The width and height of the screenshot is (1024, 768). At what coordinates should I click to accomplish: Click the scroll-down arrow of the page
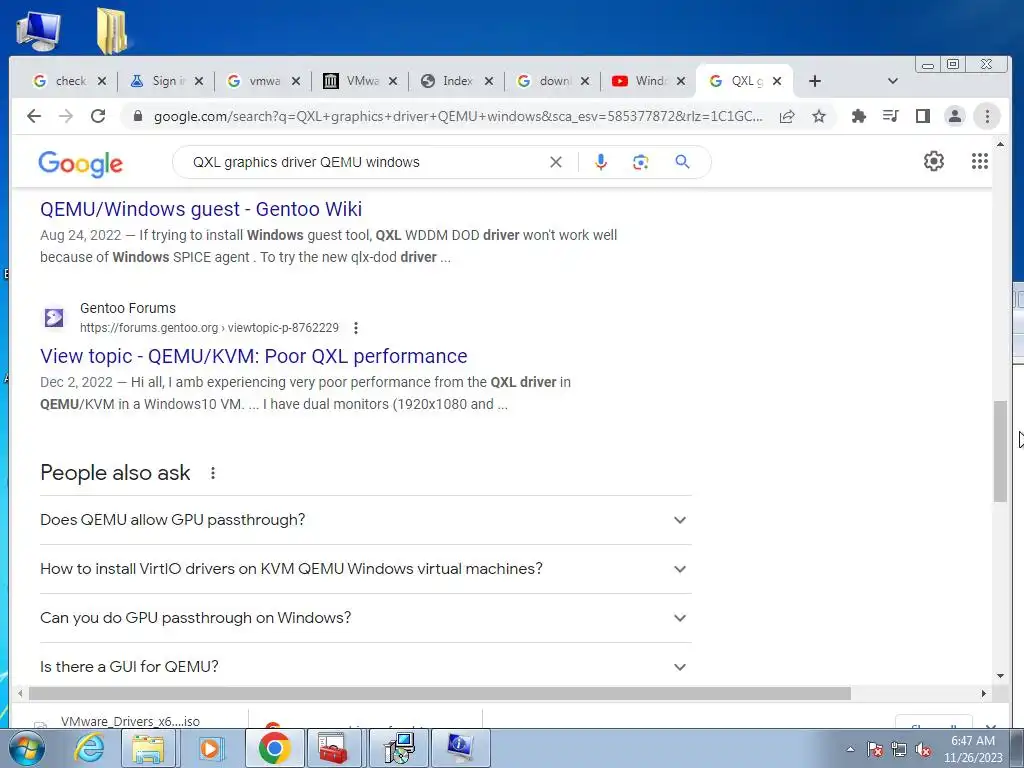pos(1000,676)
